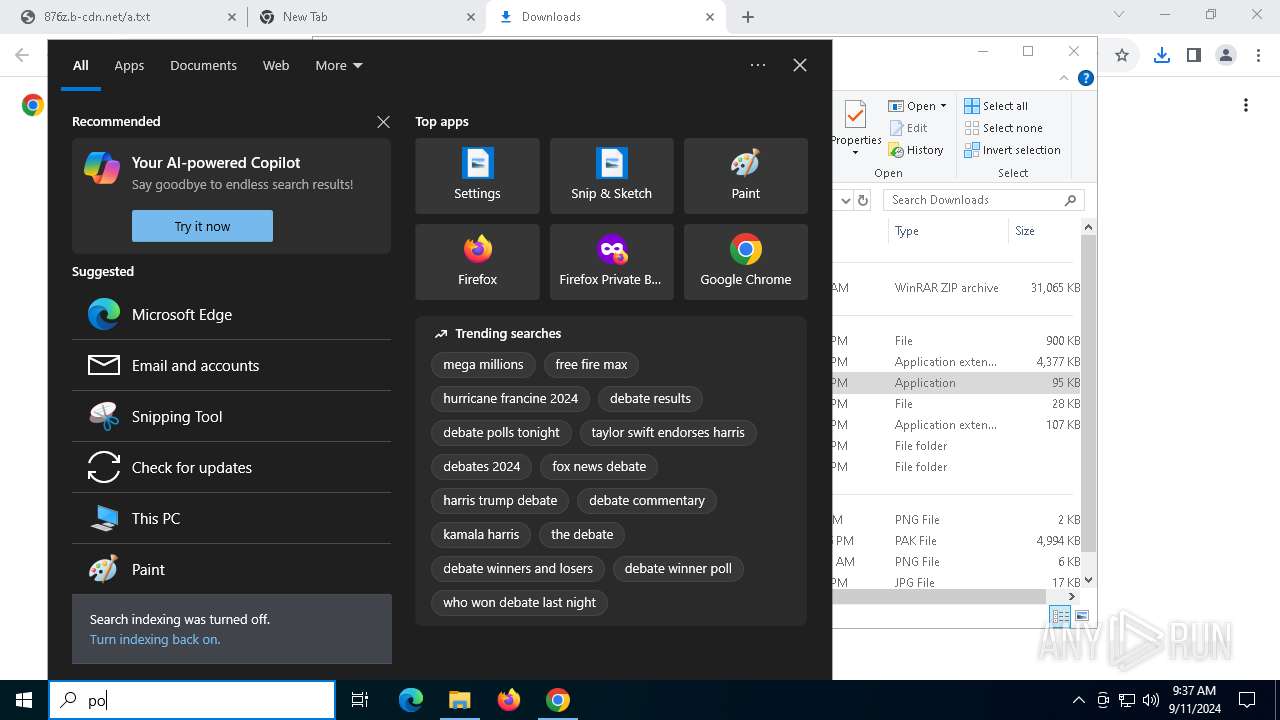Switch to the Apps search tab

coord(129,65)
